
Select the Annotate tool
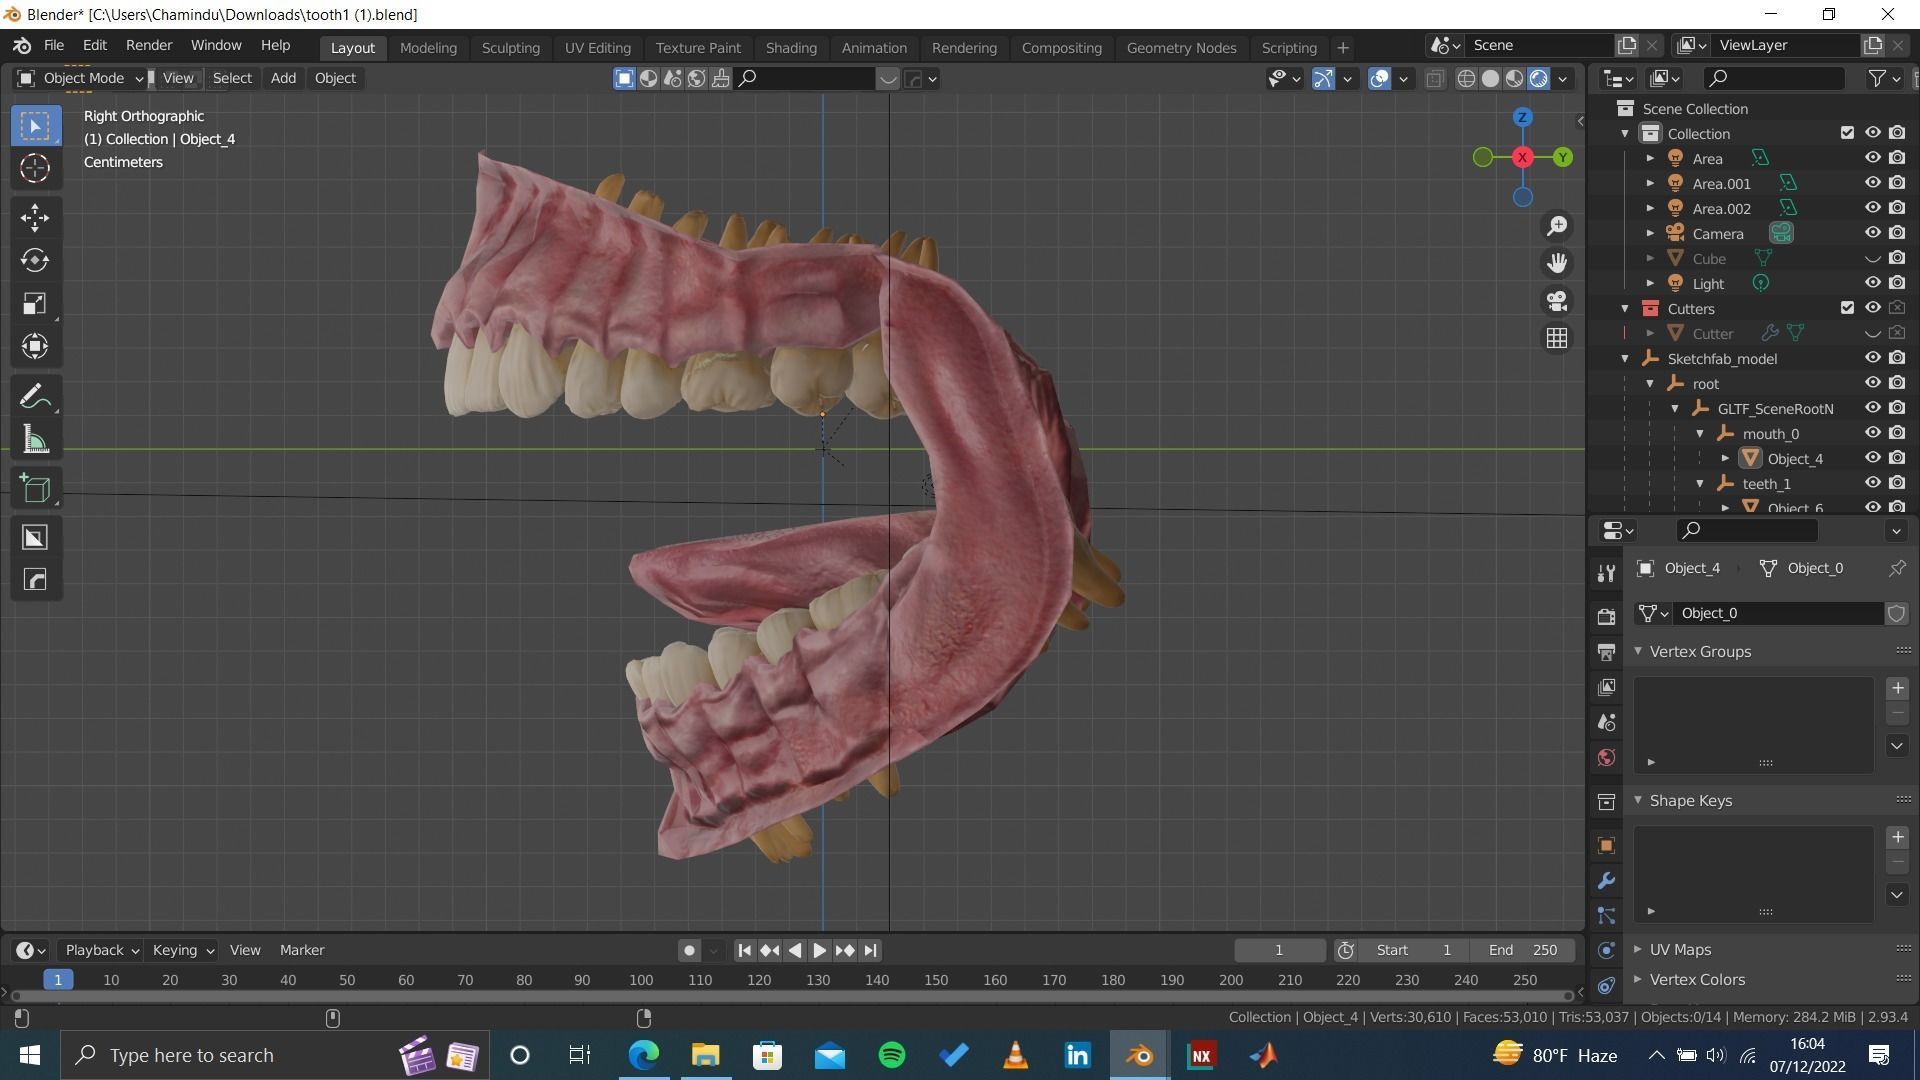coord(35,397)
